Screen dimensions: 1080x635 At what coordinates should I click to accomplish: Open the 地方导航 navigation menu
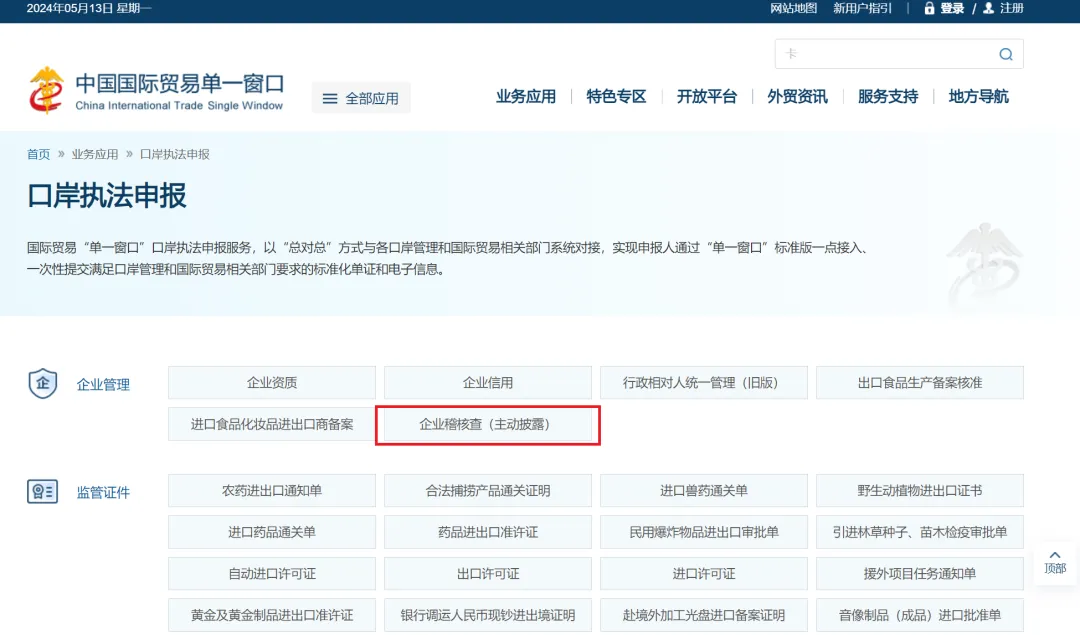(978, 95)
